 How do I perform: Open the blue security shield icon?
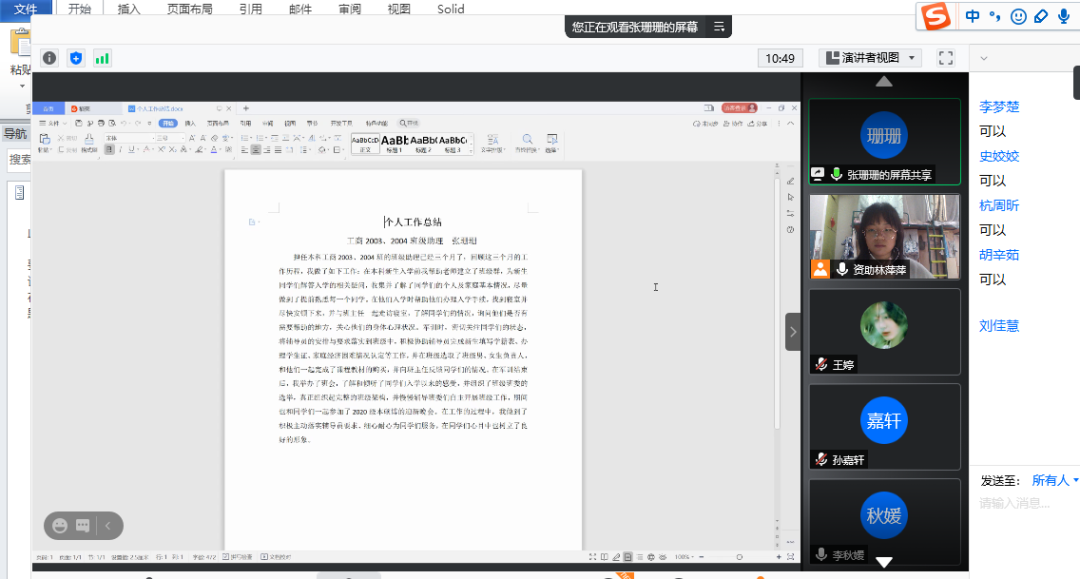coord(76,58)
